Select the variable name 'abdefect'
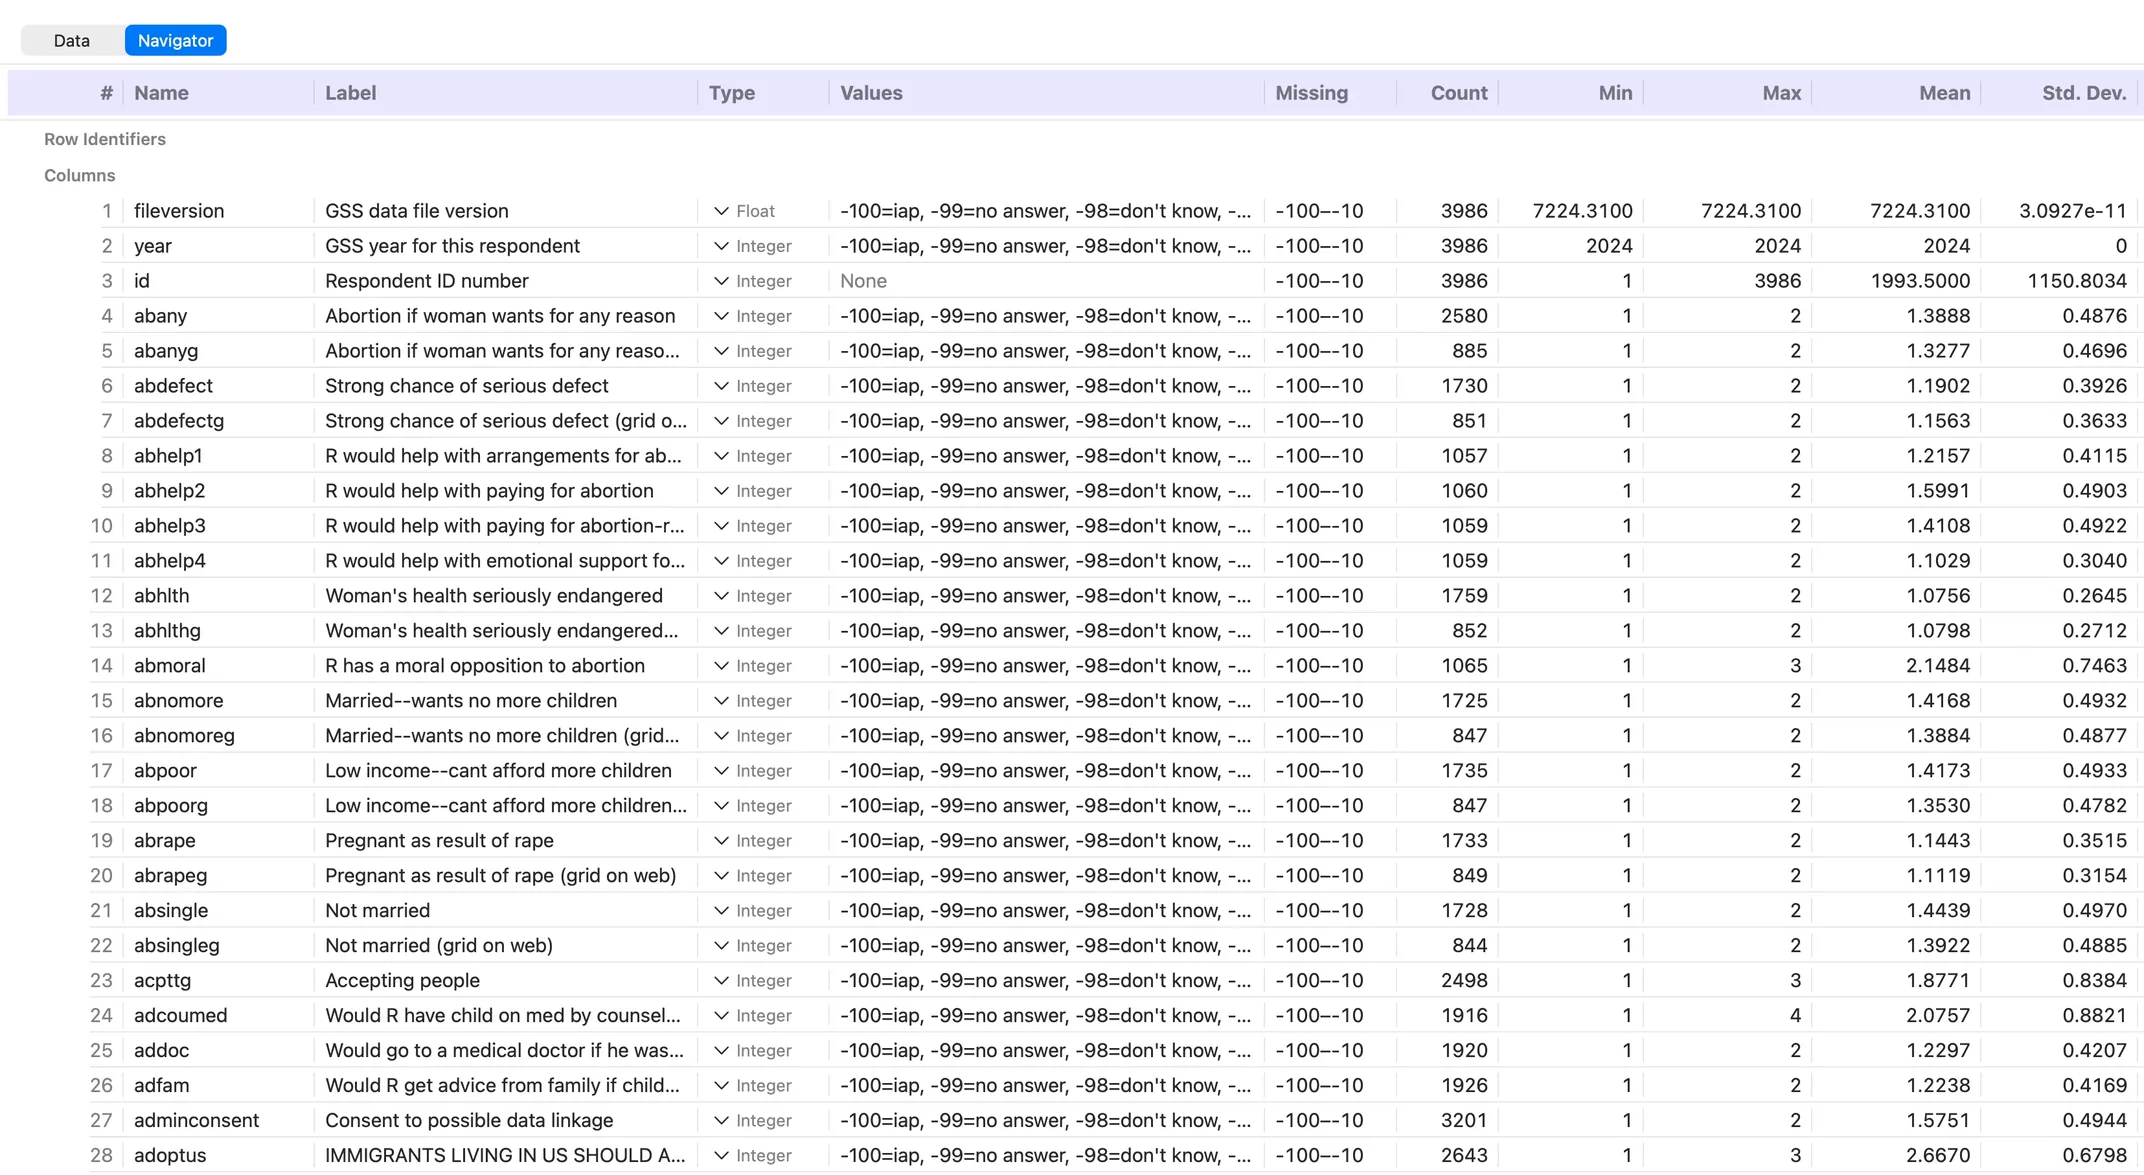This screenshot has height=1175, width=2144. coord(173,386)
